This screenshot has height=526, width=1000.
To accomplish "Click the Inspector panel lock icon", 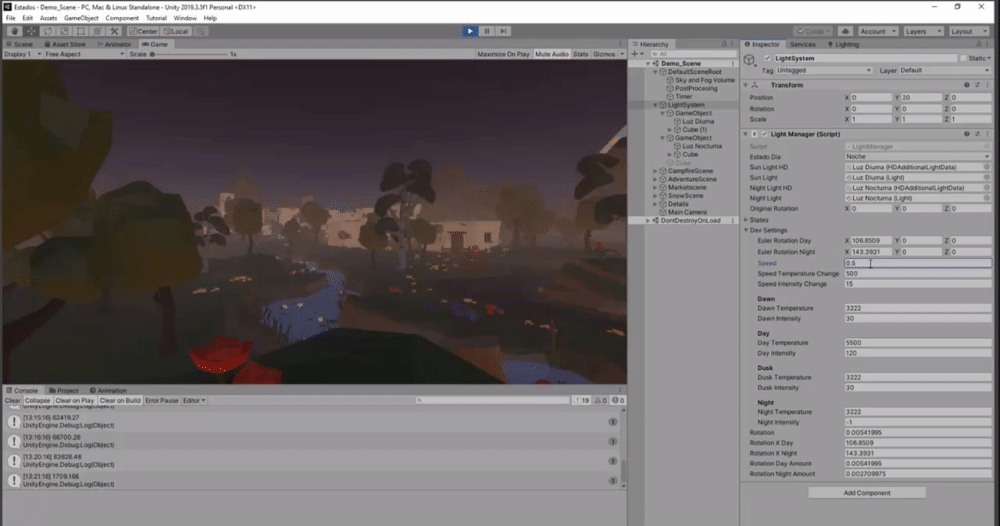I will click(978, 44).
